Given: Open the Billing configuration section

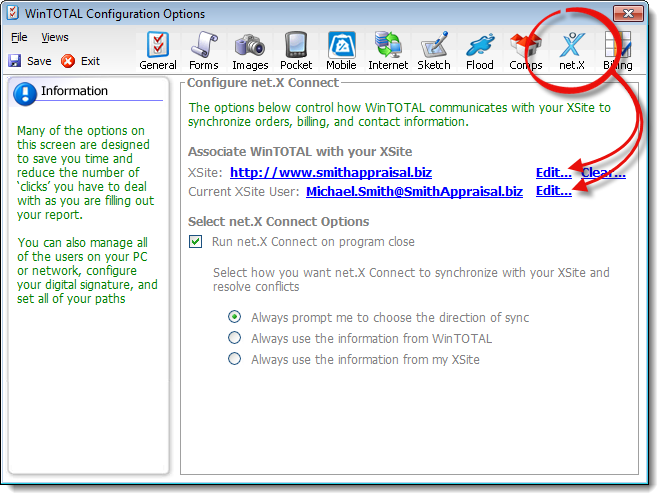Looking at the screenshot, I should (x=617, y=51).
